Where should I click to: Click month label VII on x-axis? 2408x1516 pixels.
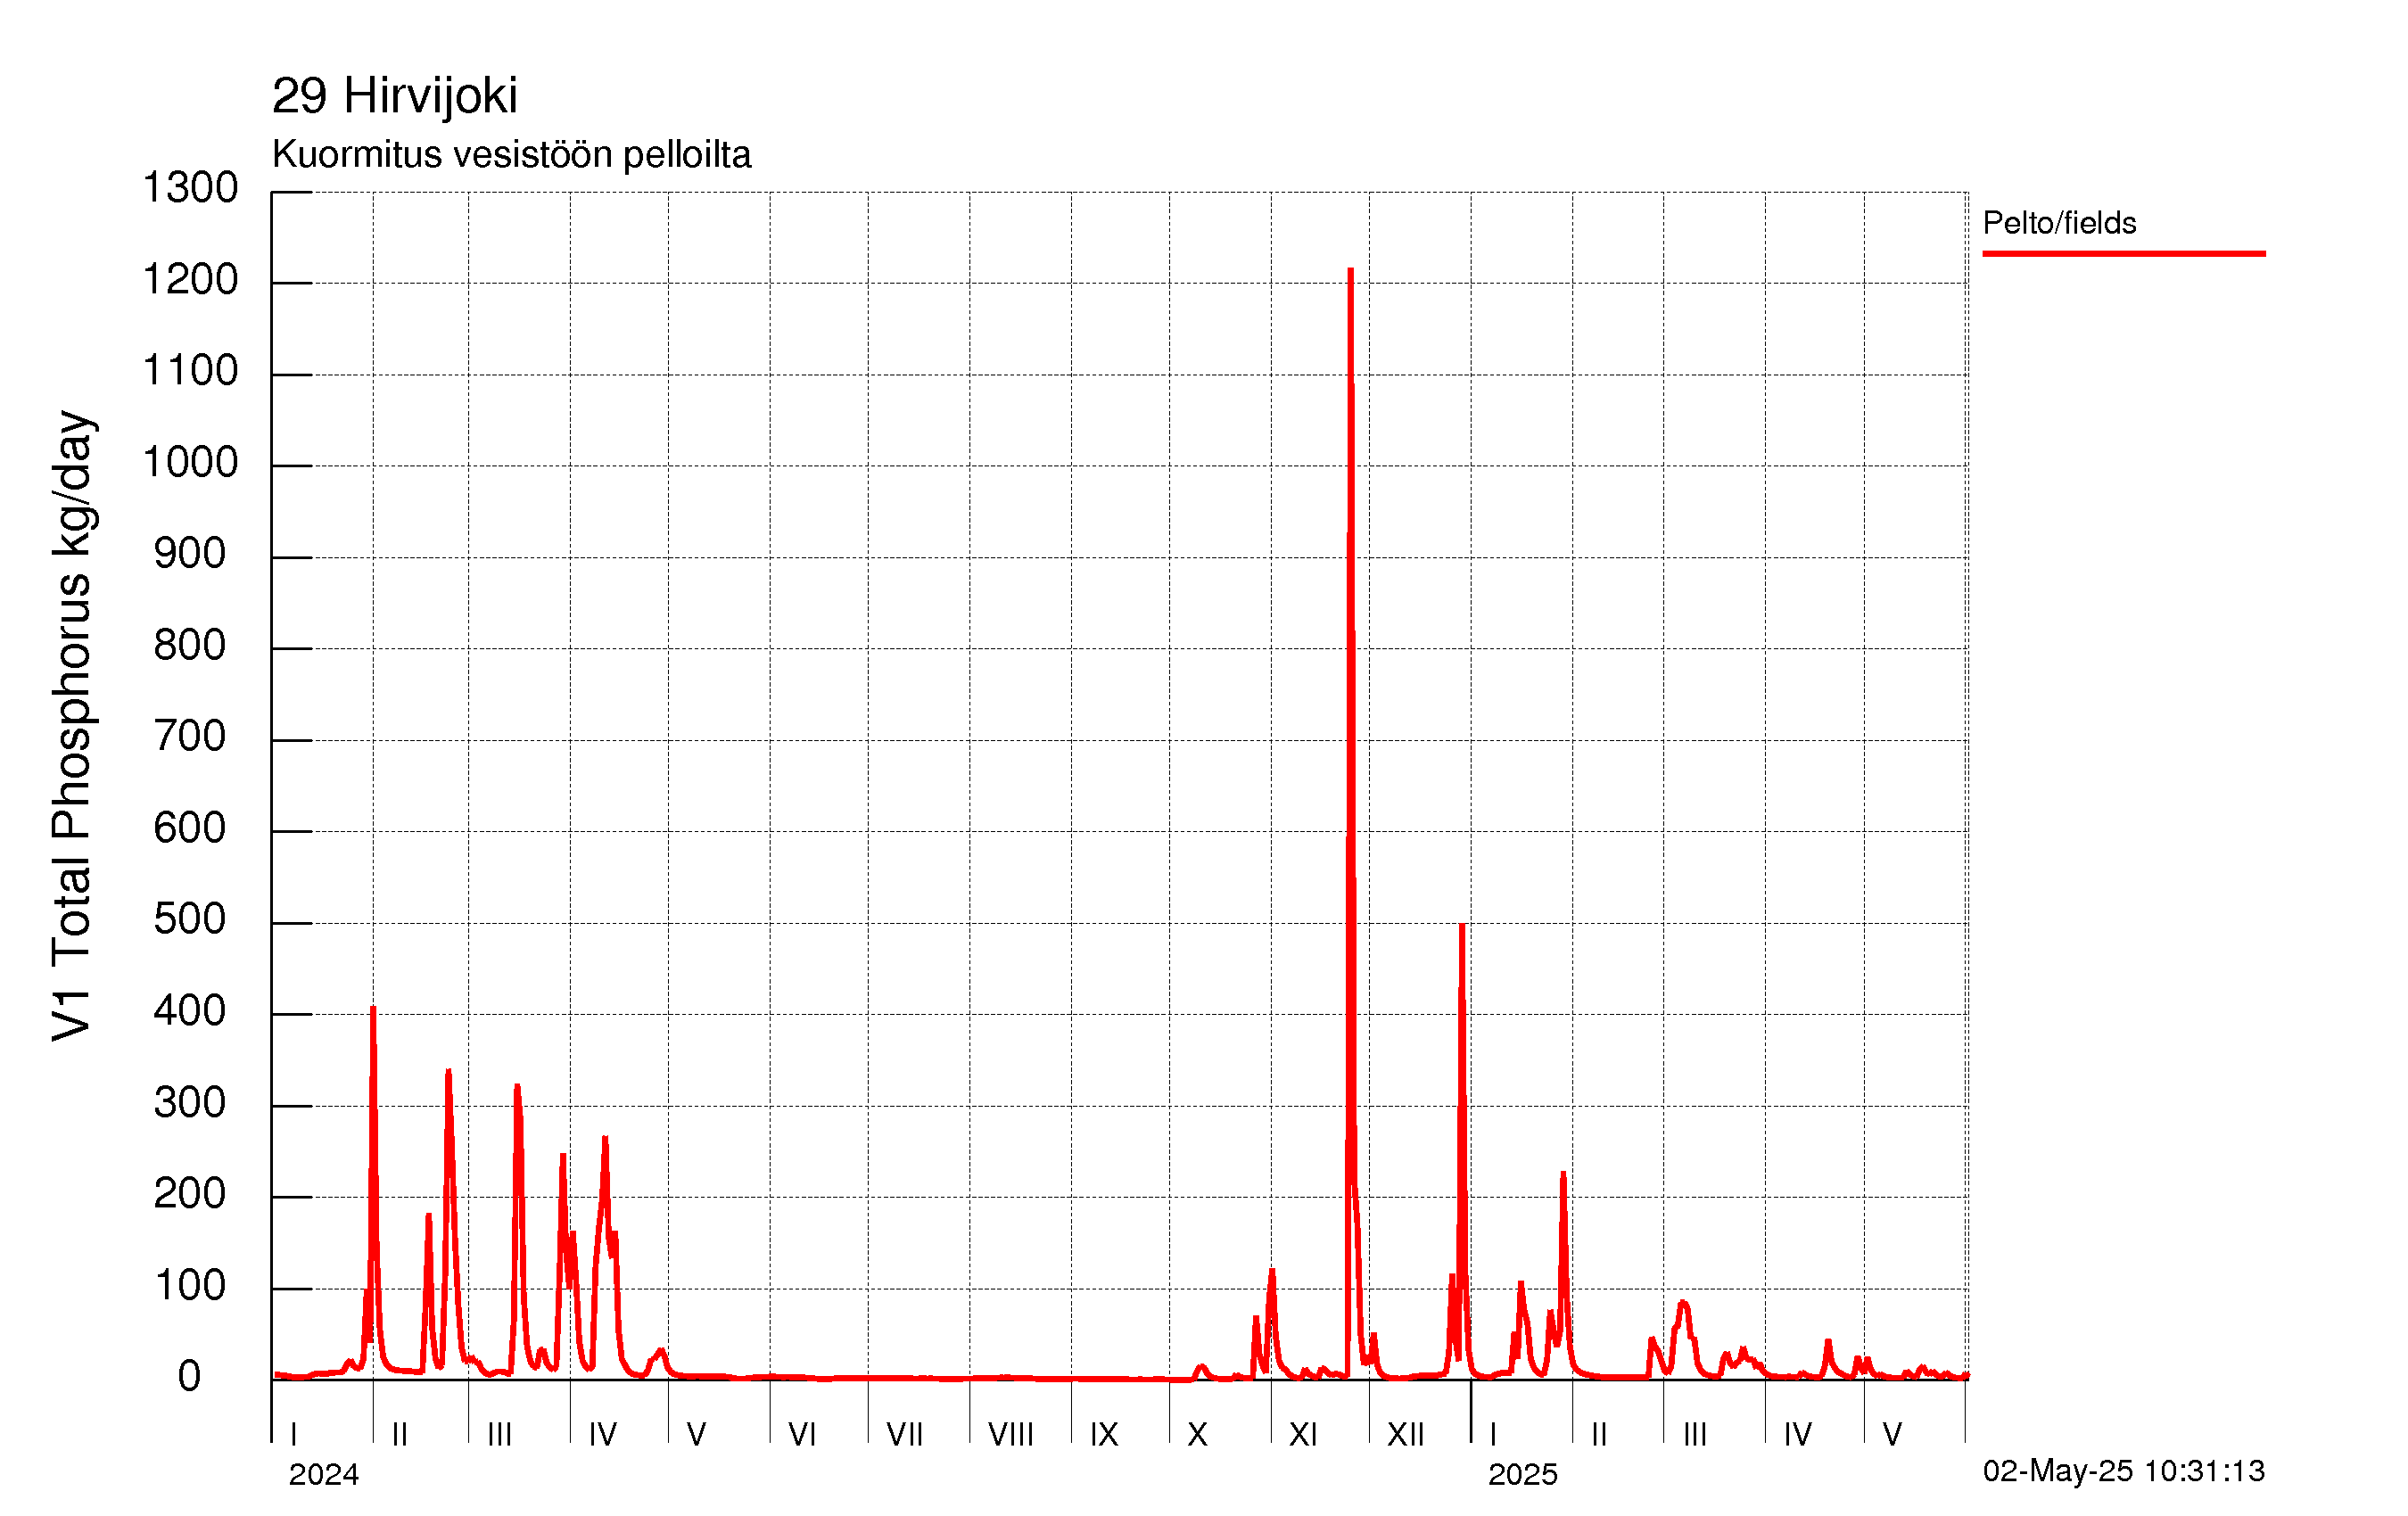[x=904, y=1435]
